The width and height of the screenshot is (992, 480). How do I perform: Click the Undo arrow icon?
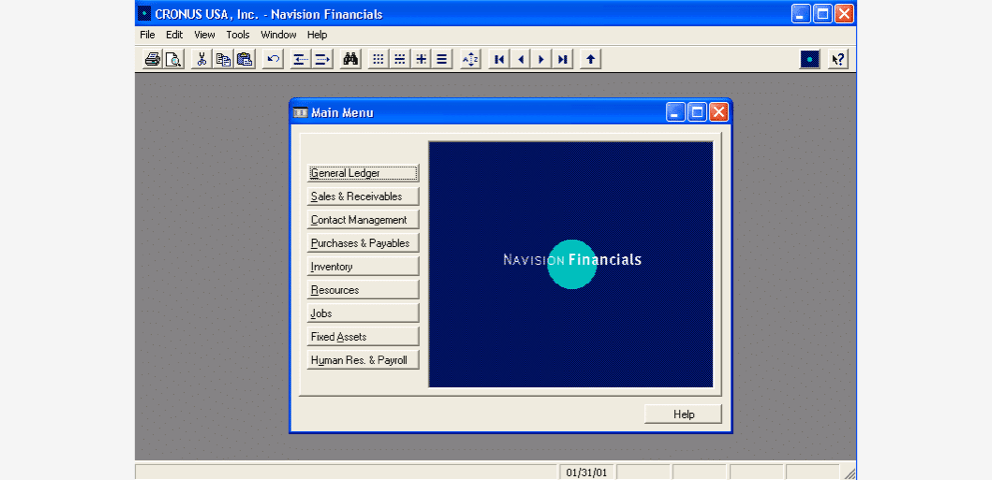coord(273,59)
